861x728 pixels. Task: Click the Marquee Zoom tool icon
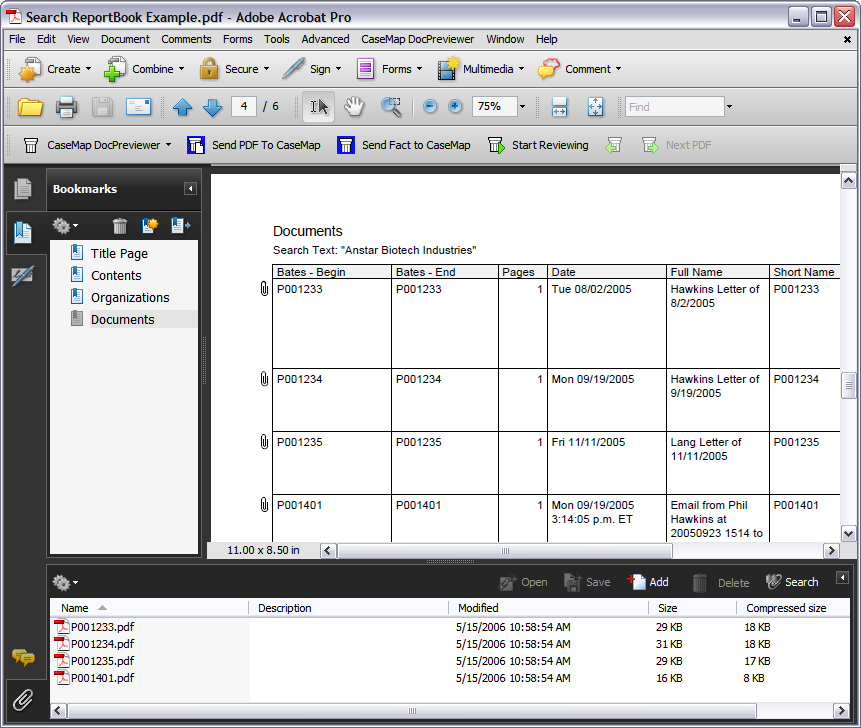pos(390,107)
